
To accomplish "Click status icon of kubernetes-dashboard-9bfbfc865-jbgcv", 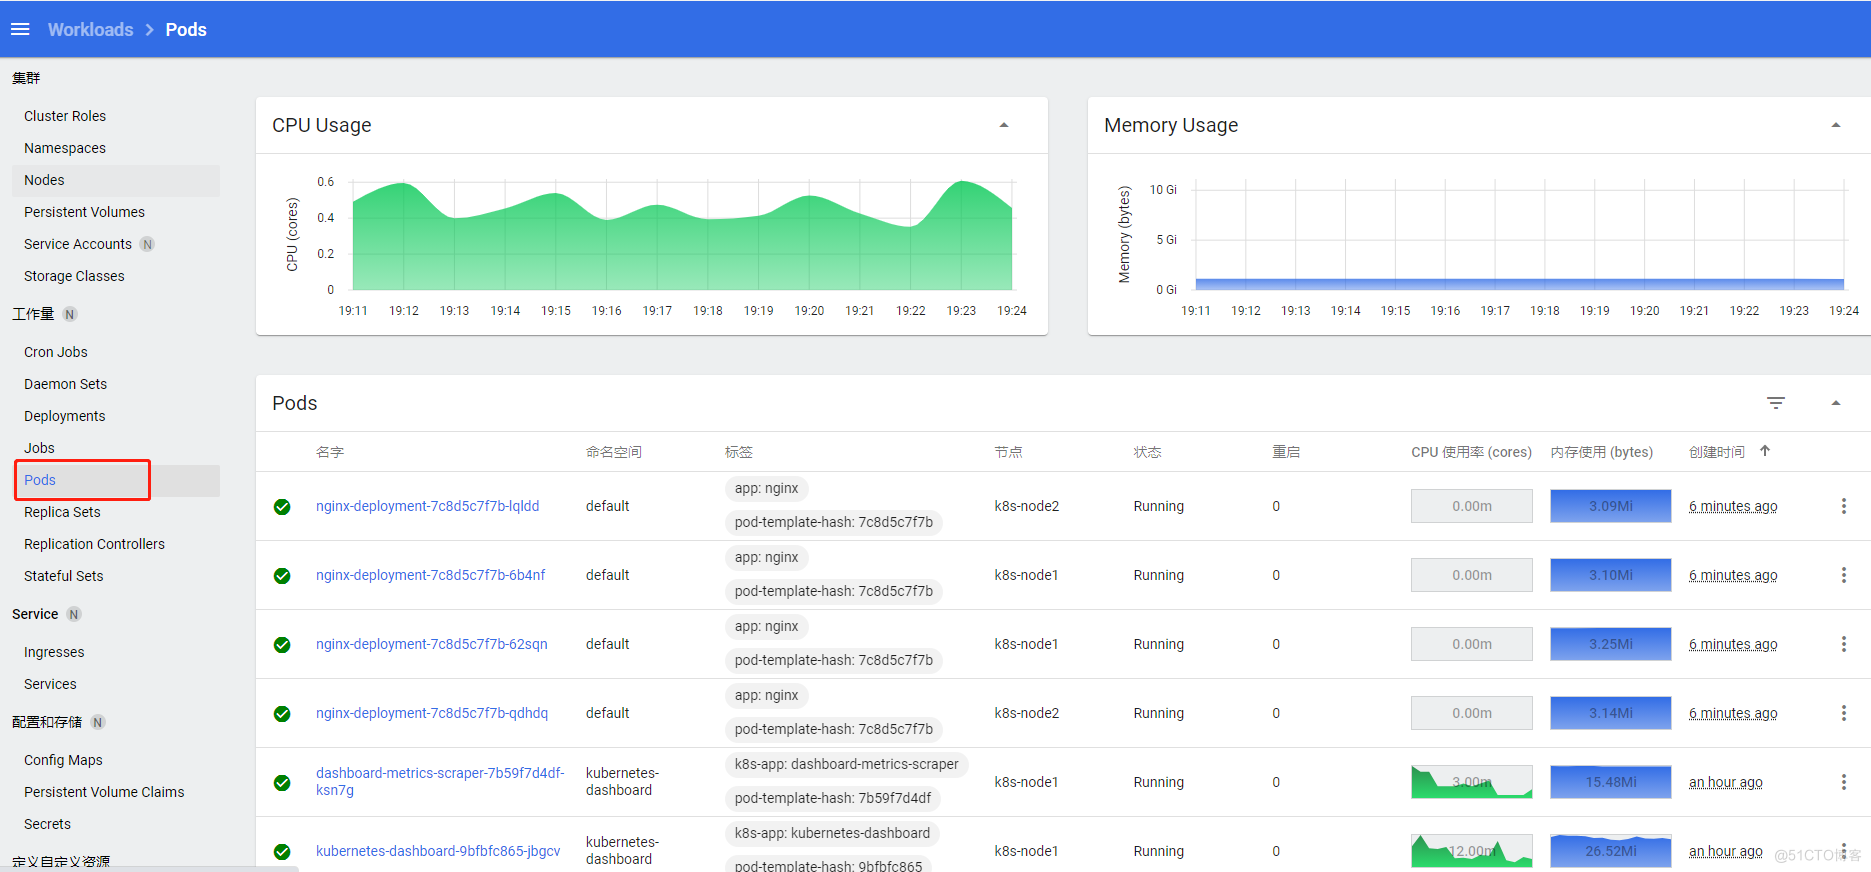I will pyautogui.click(x=282, y=852).
